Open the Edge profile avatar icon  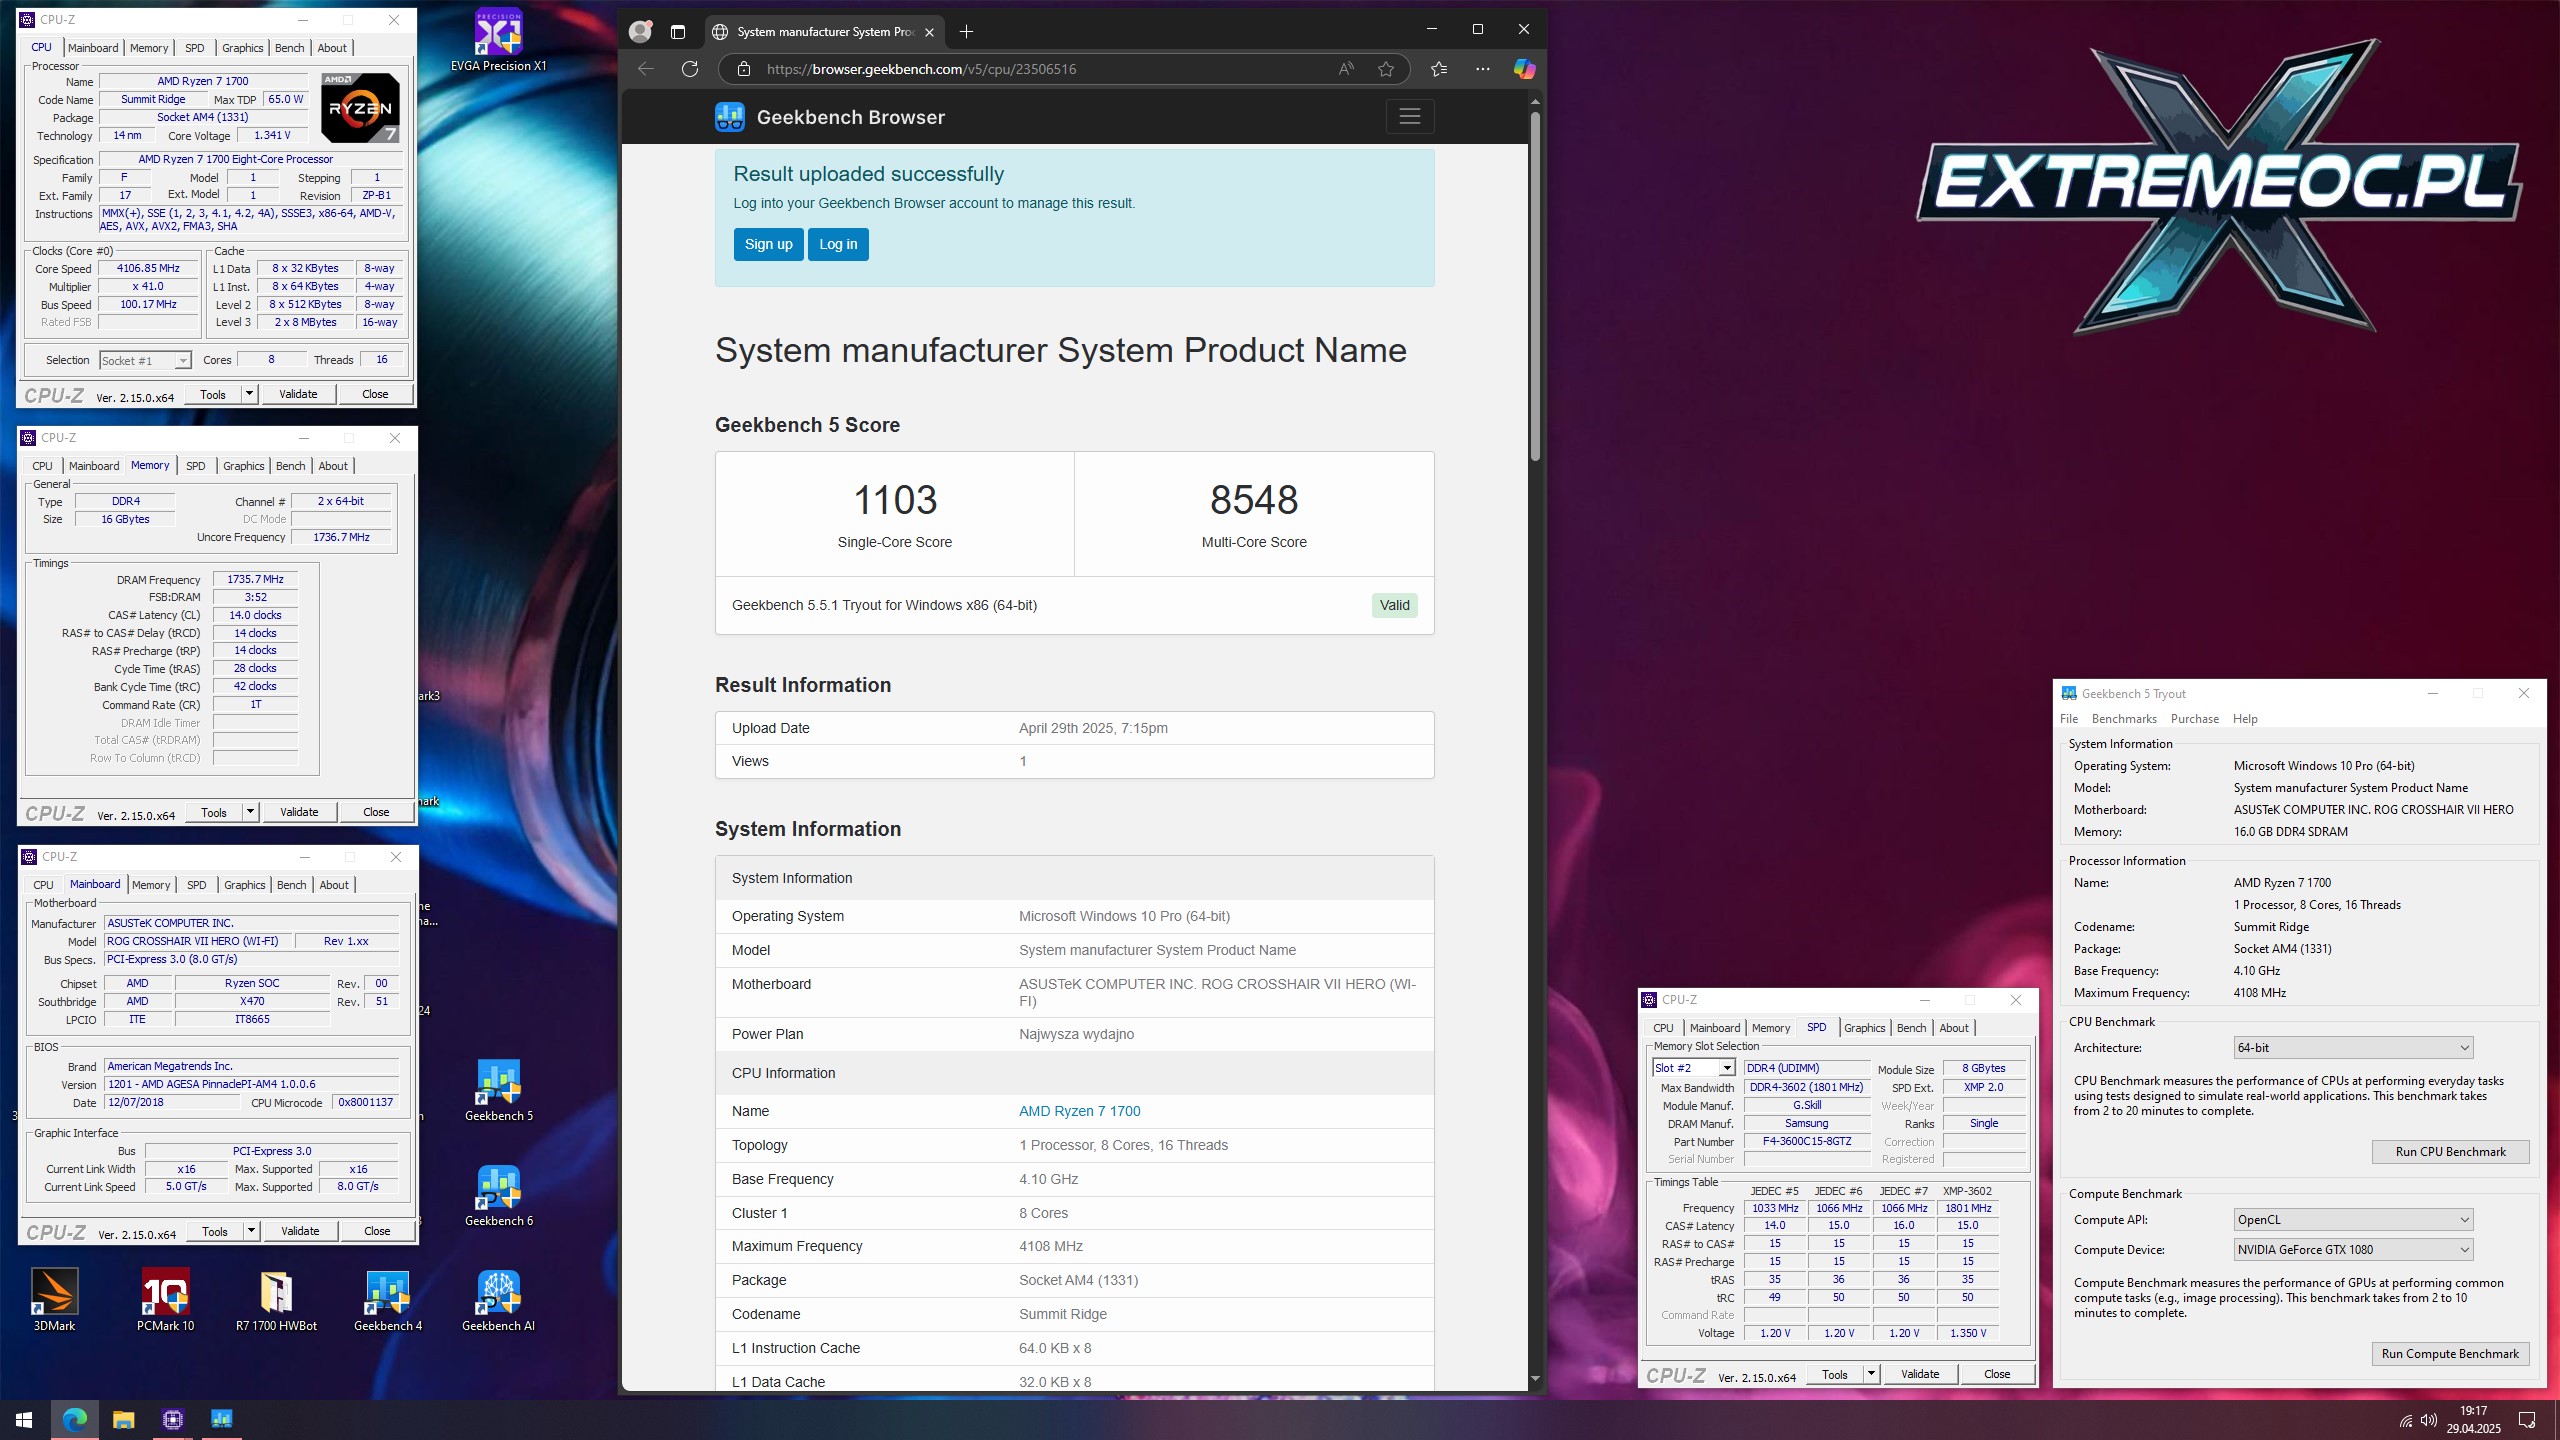click(x=640, y=32)
